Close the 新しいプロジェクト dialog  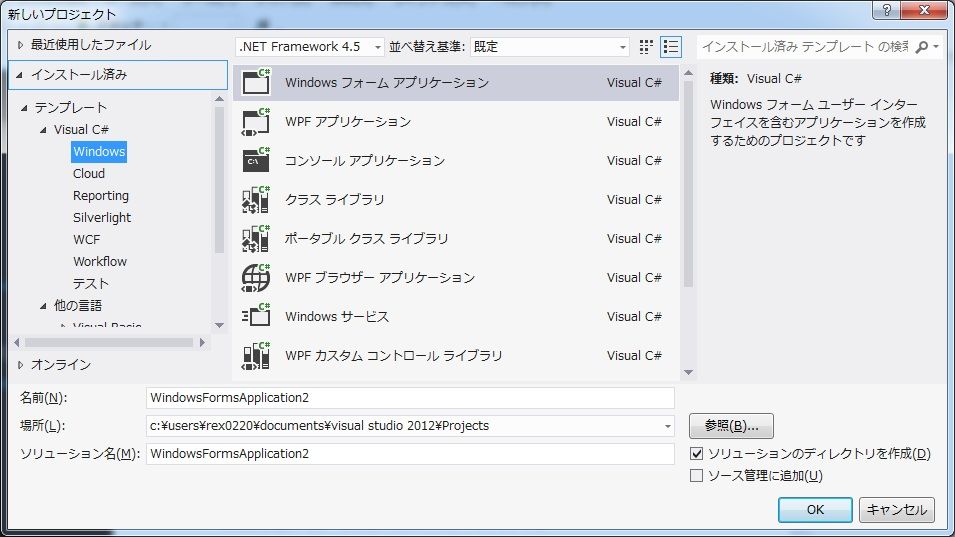(925, 10)
